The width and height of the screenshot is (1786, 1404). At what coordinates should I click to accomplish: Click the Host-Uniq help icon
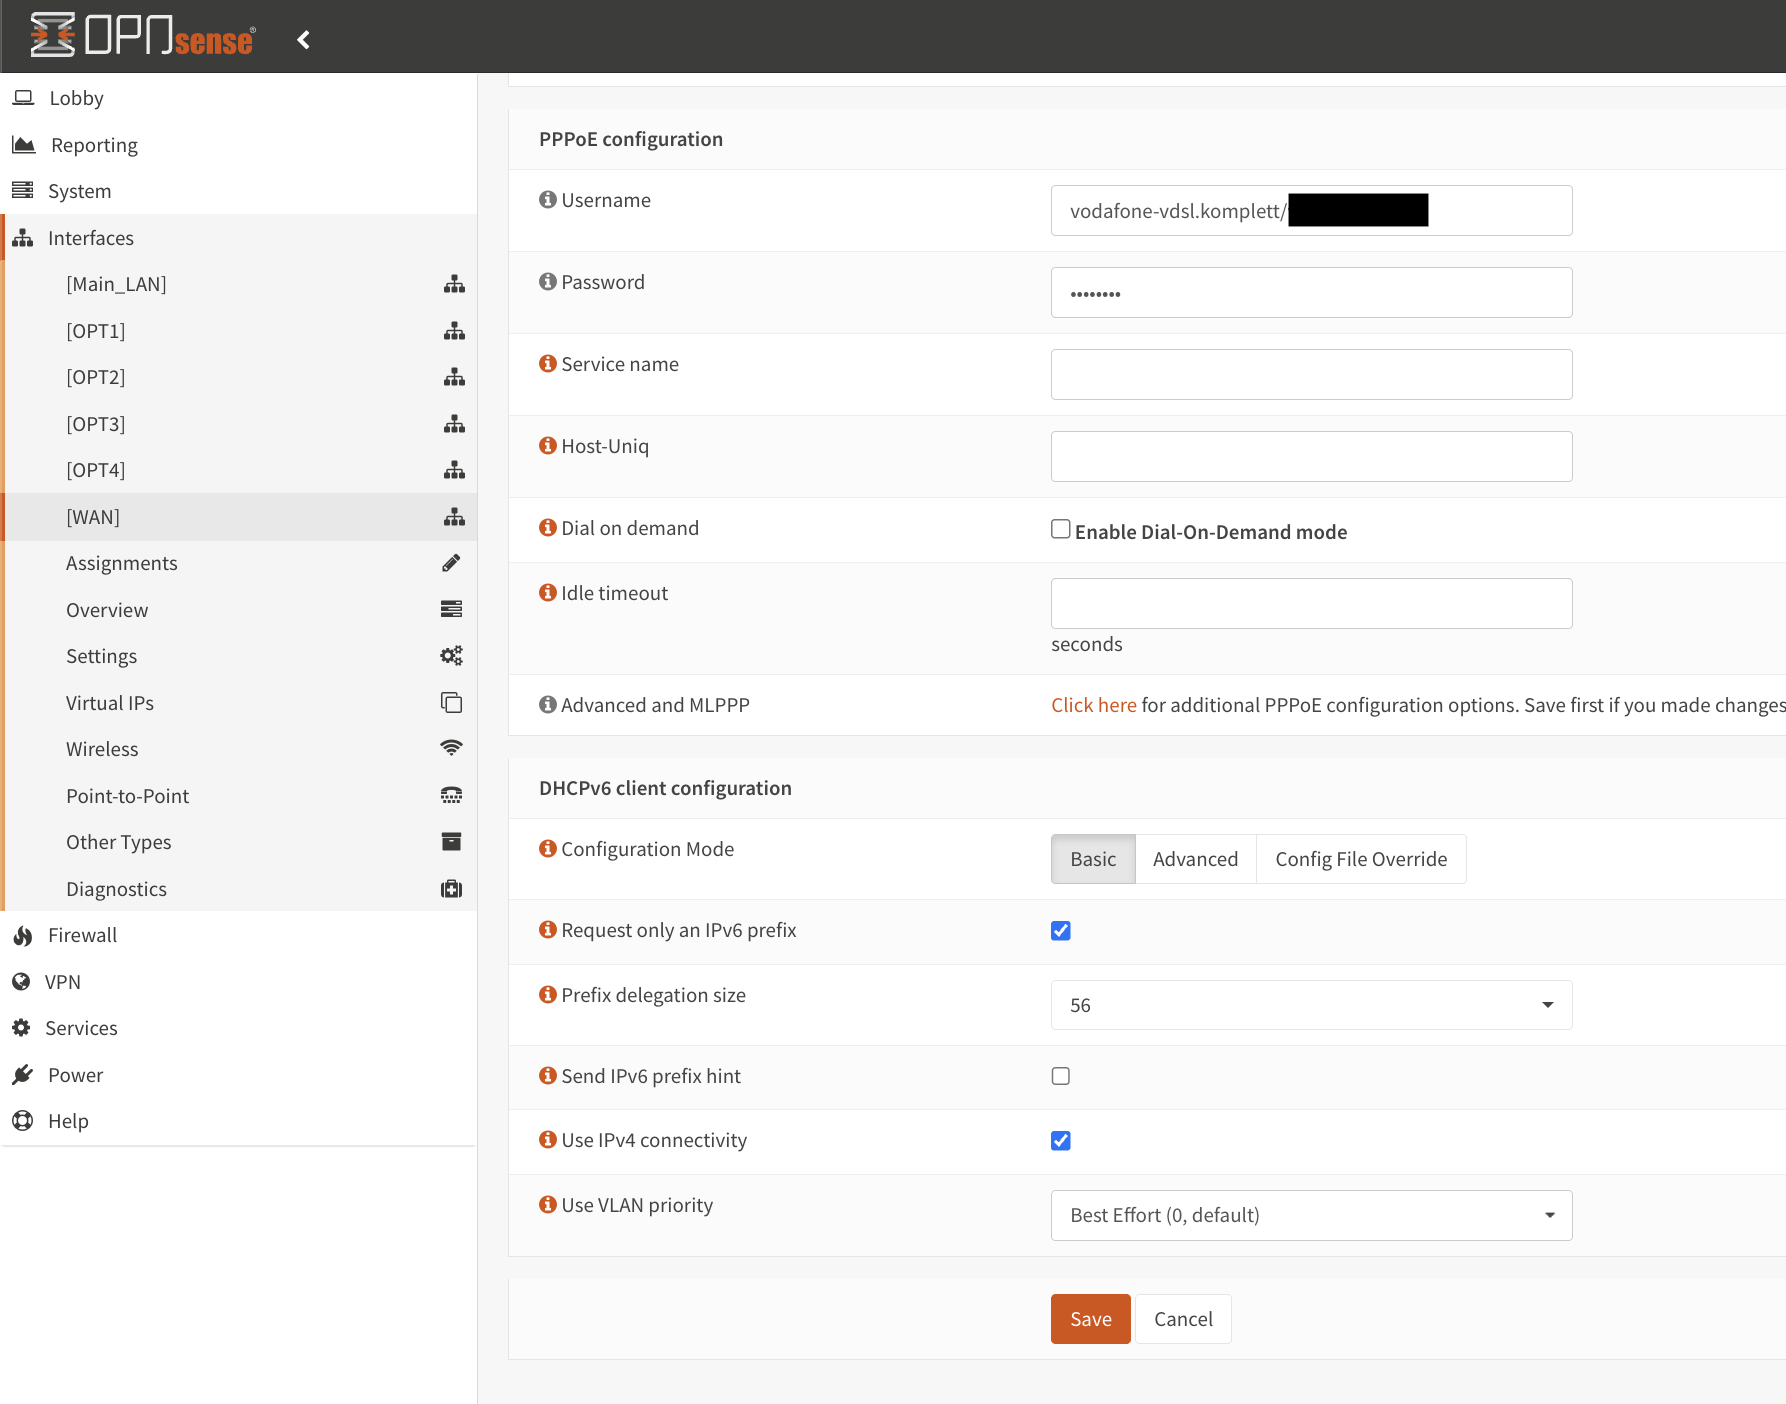(x=547, y=446)
